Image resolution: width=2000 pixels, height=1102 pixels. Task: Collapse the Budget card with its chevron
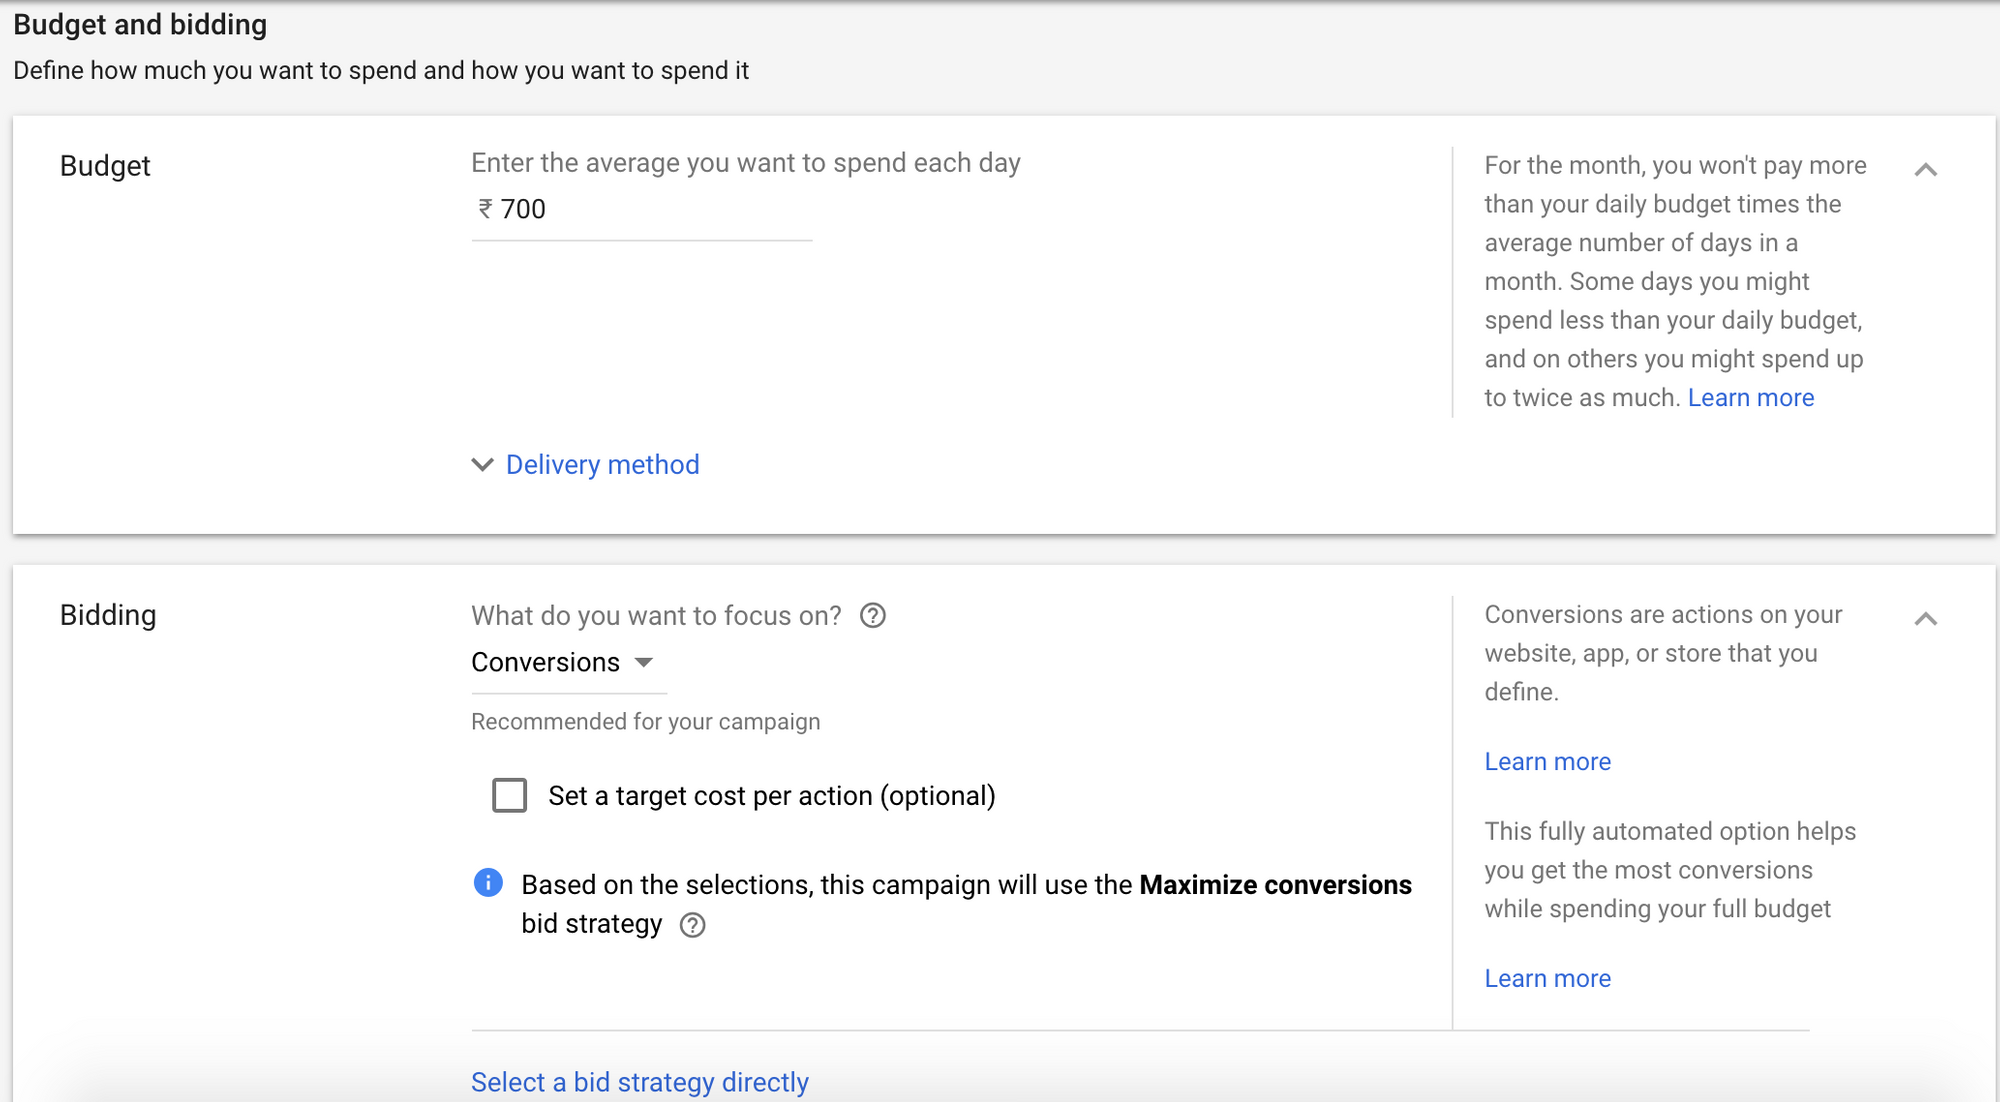click(1925, 170)
